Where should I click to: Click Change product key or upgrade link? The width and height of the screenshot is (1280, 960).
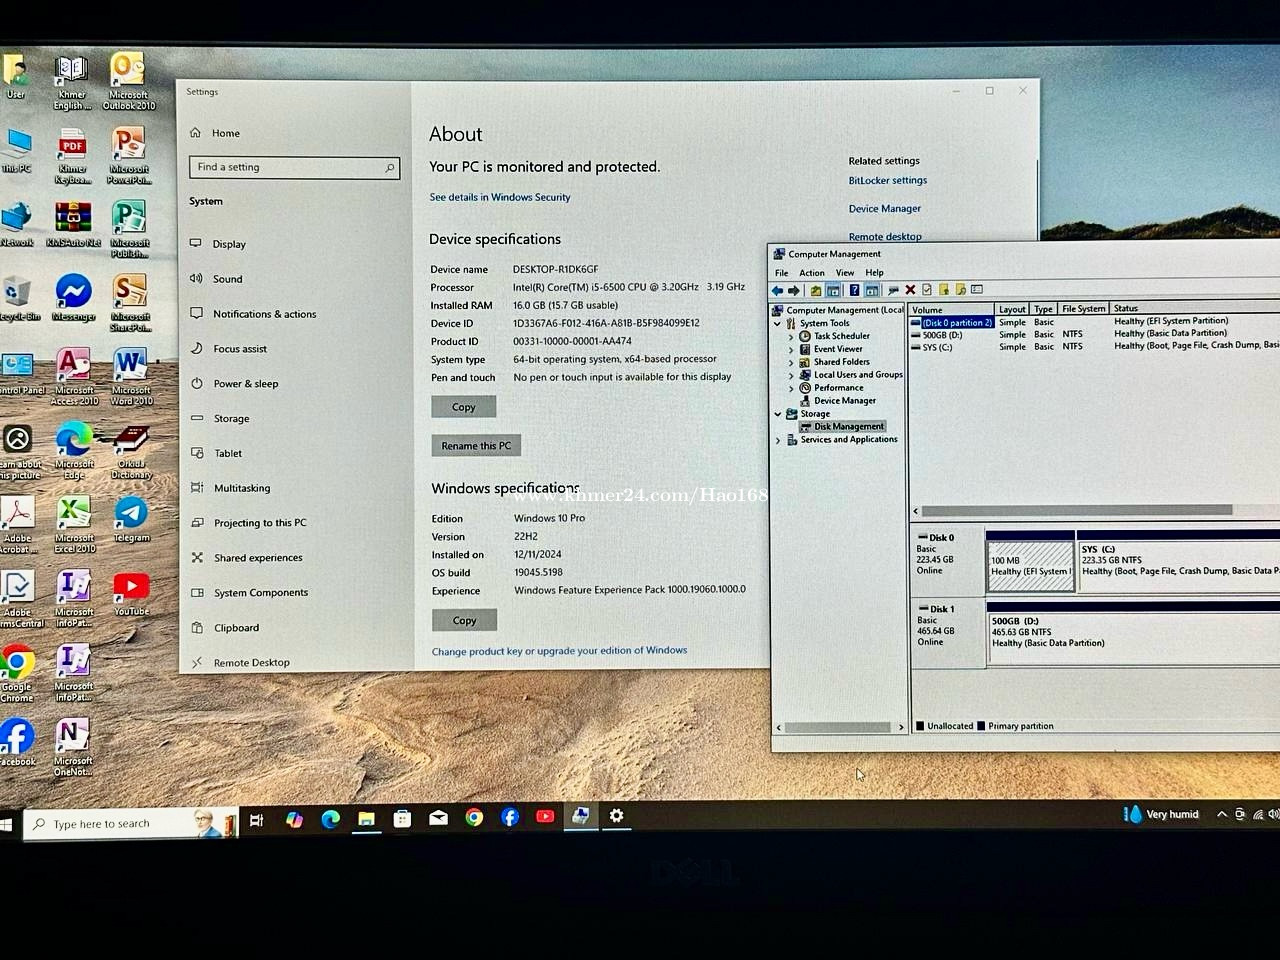(559, 651)
